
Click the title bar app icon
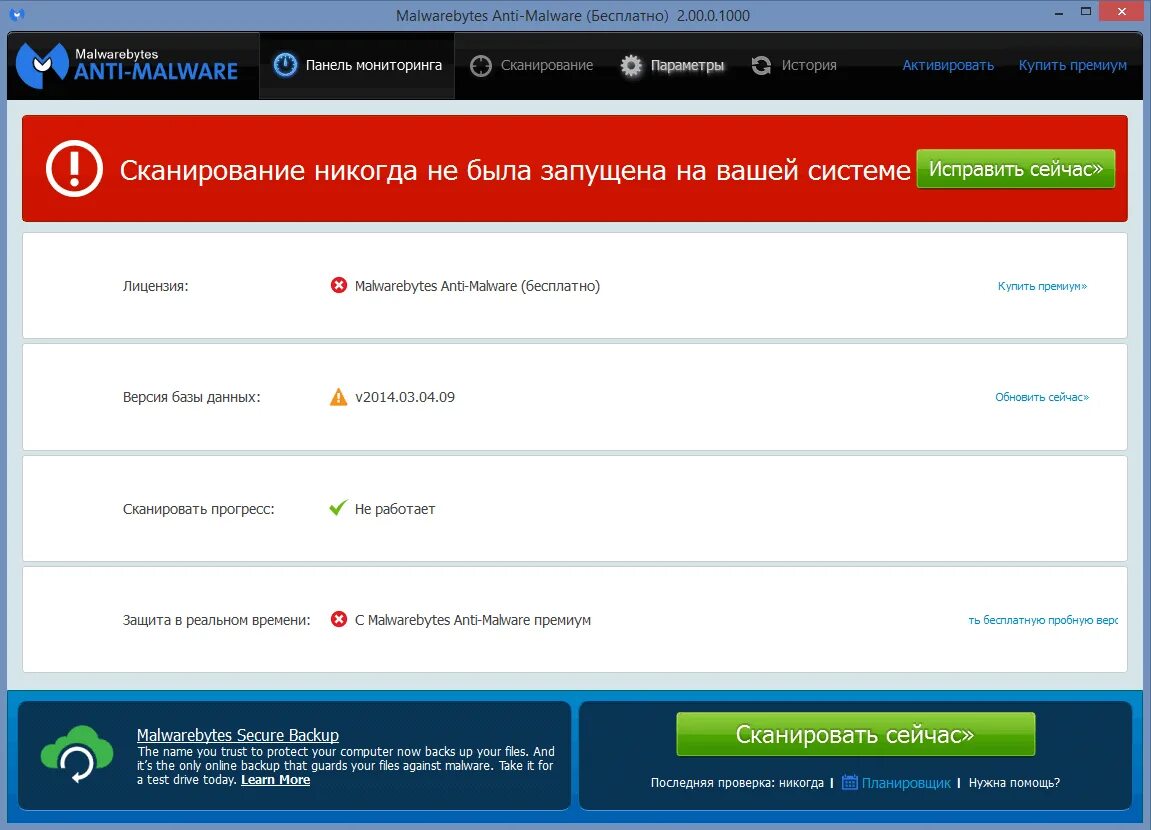(16, 14)
